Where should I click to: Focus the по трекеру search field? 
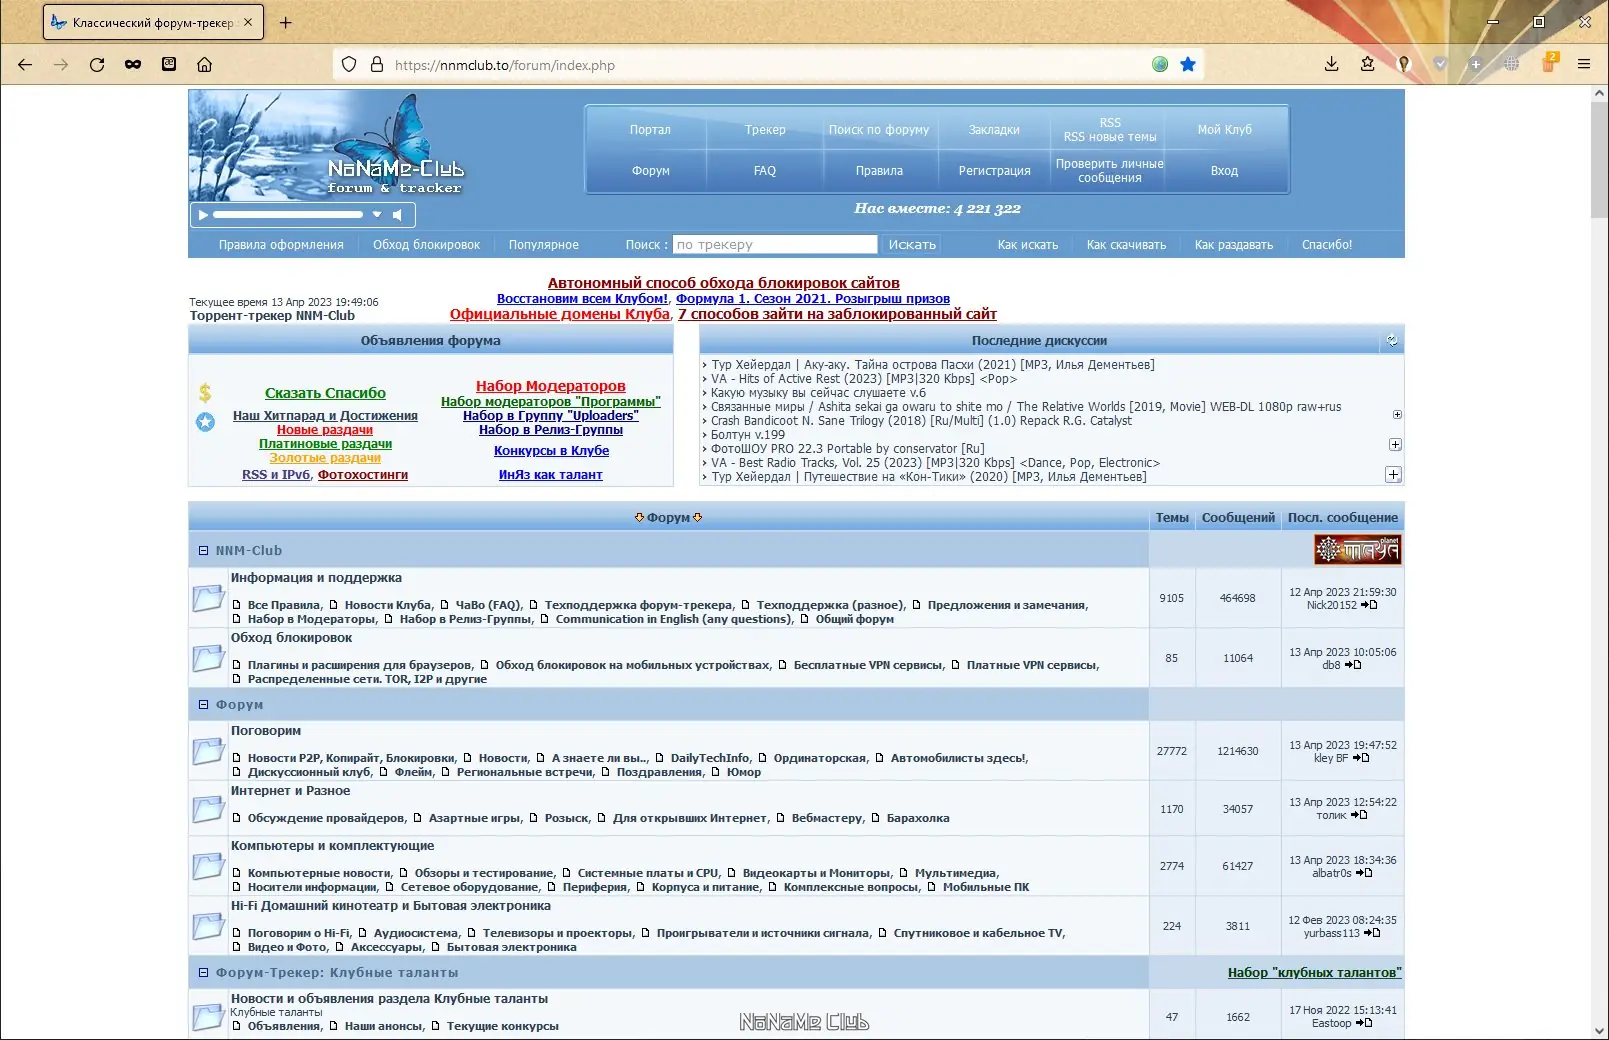pyautogui.click(x=775, y=245)
